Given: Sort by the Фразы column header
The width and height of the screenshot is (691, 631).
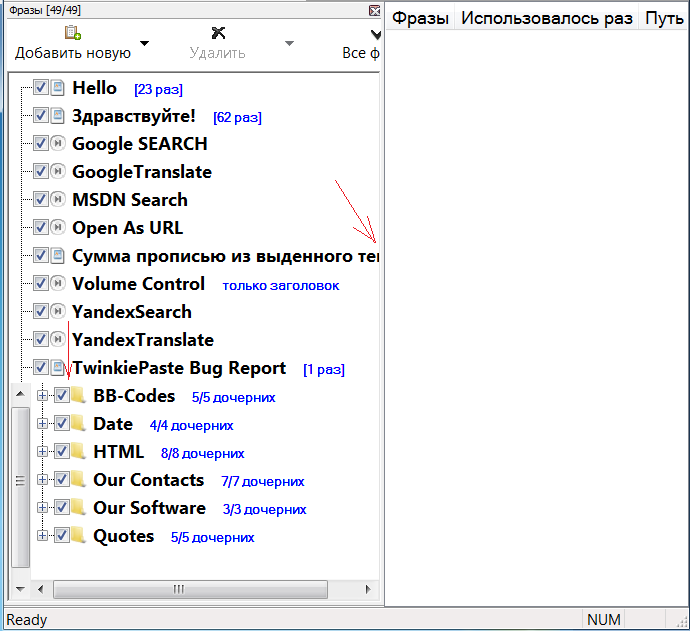Looking at the screenshot, I should coord(420,19).
